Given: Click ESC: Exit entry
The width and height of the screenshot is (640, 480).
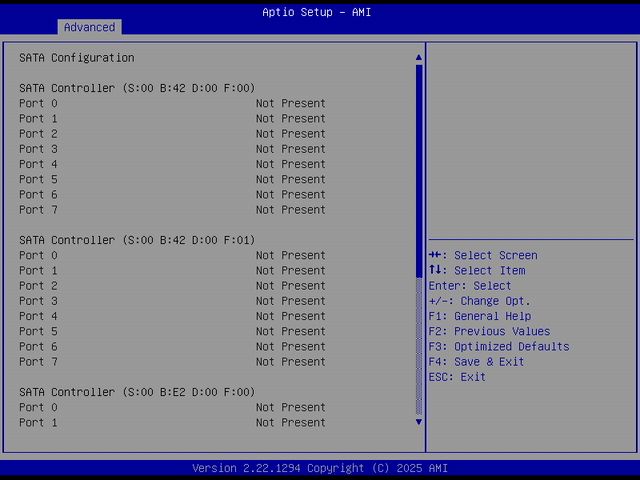Looking at the screenshot, I should pos(457,377).
